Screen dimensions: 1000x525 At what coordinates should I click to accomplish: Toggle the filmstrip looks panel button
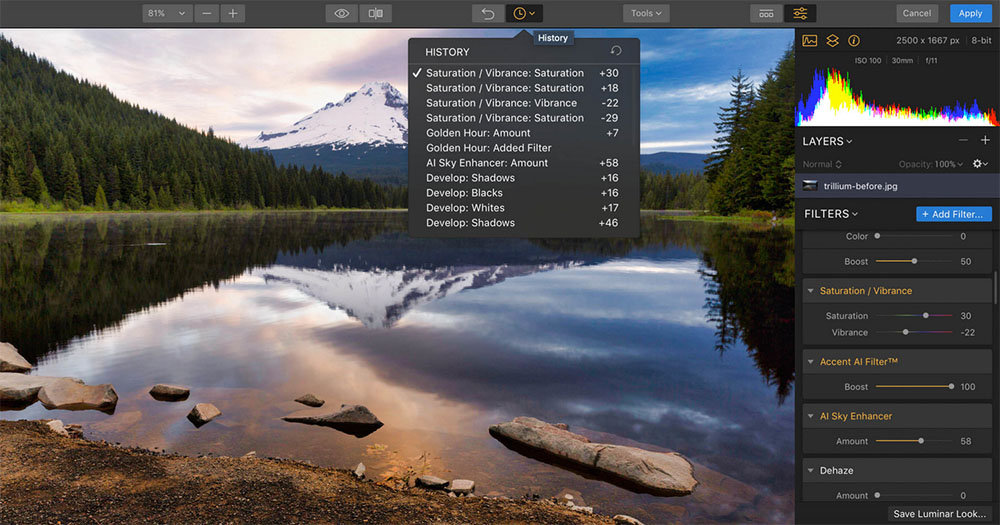[766, 13]
